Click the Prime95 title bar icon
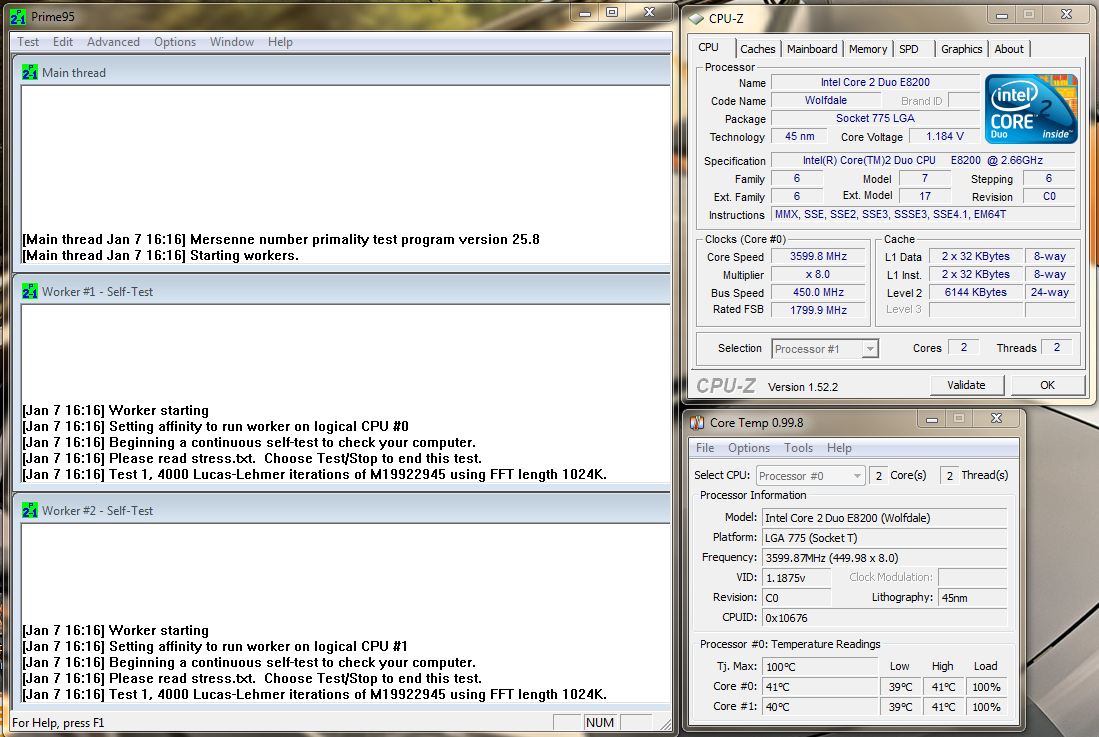The width and height of the screenshot is (1099, 737). point(18,16)
